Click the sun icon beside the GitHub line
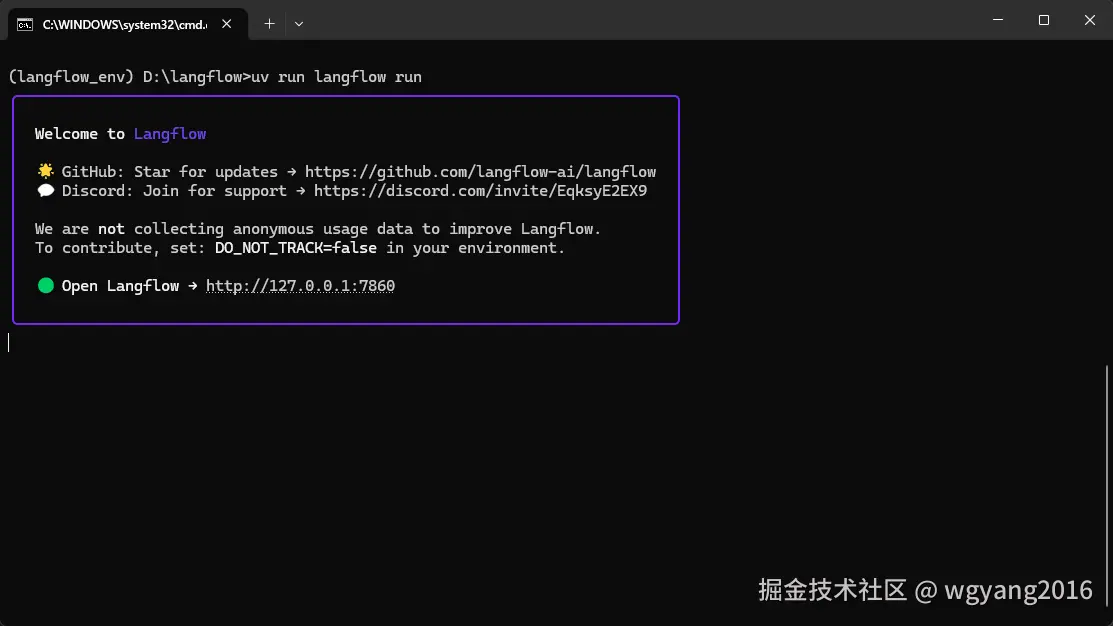Viewport: 1113px width, 626px height. [x=45, y=171]
